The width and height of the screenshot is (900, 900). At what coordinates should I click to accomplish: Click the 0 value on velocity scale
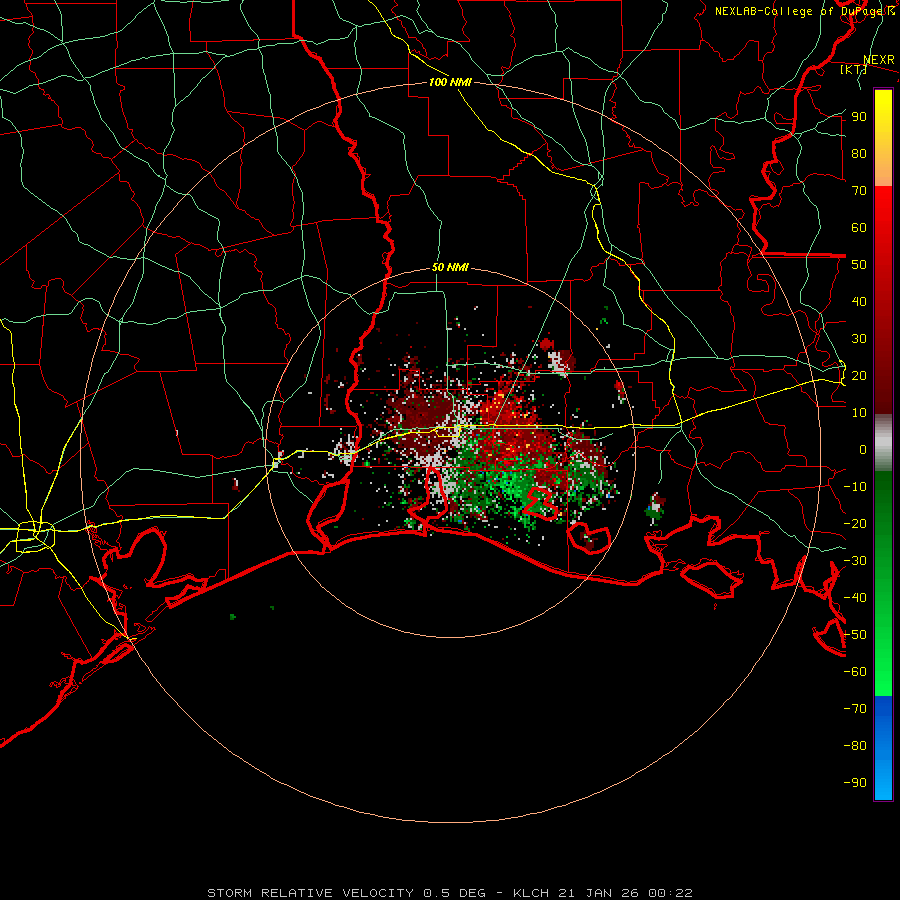point(863,450)
